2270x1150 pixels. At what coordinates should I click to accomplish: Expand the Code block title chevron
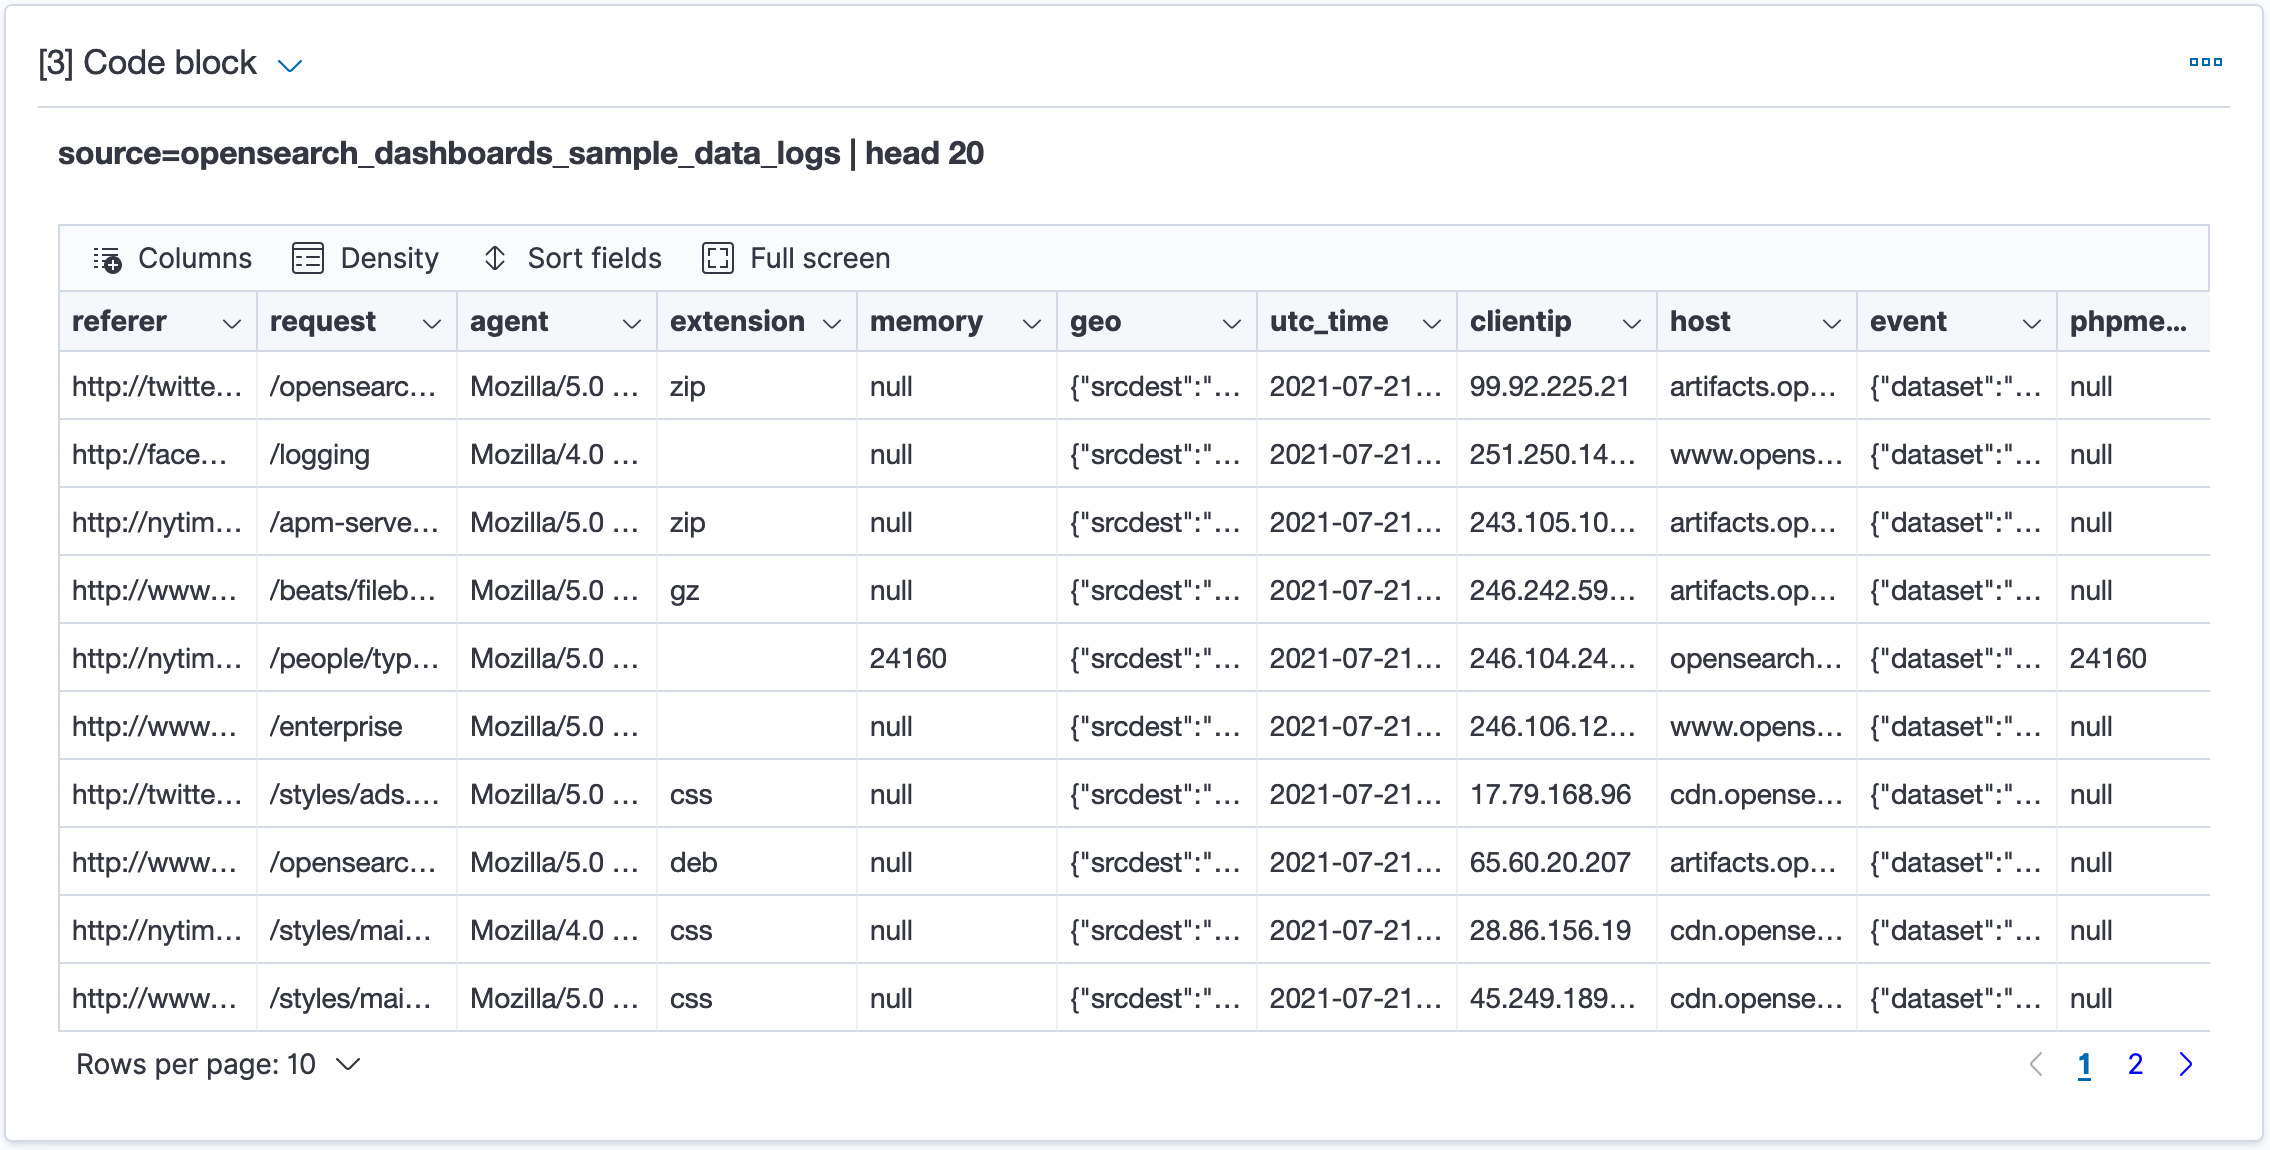pos(290,66)
